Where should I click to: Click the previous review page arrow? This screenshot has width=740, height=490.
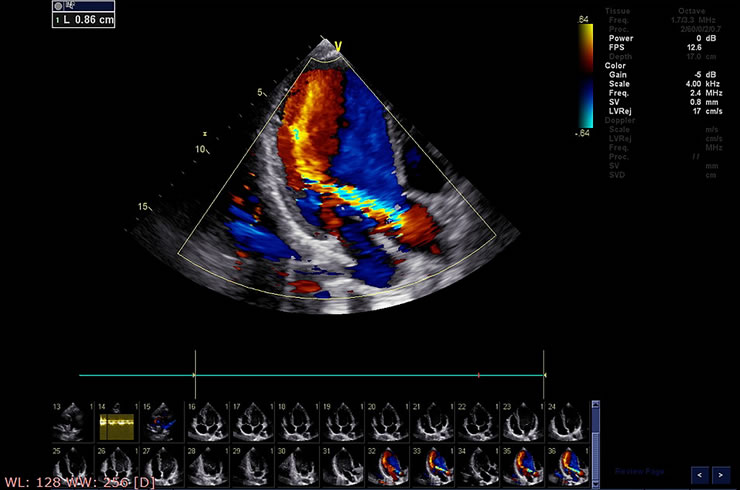point(701,473)
